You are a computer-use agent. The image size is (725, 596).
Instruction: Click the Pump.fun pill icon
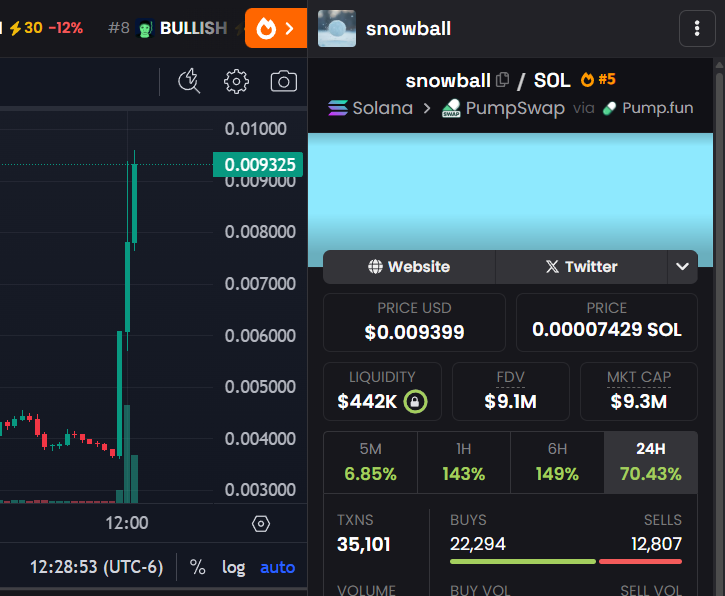click(609, 109)
